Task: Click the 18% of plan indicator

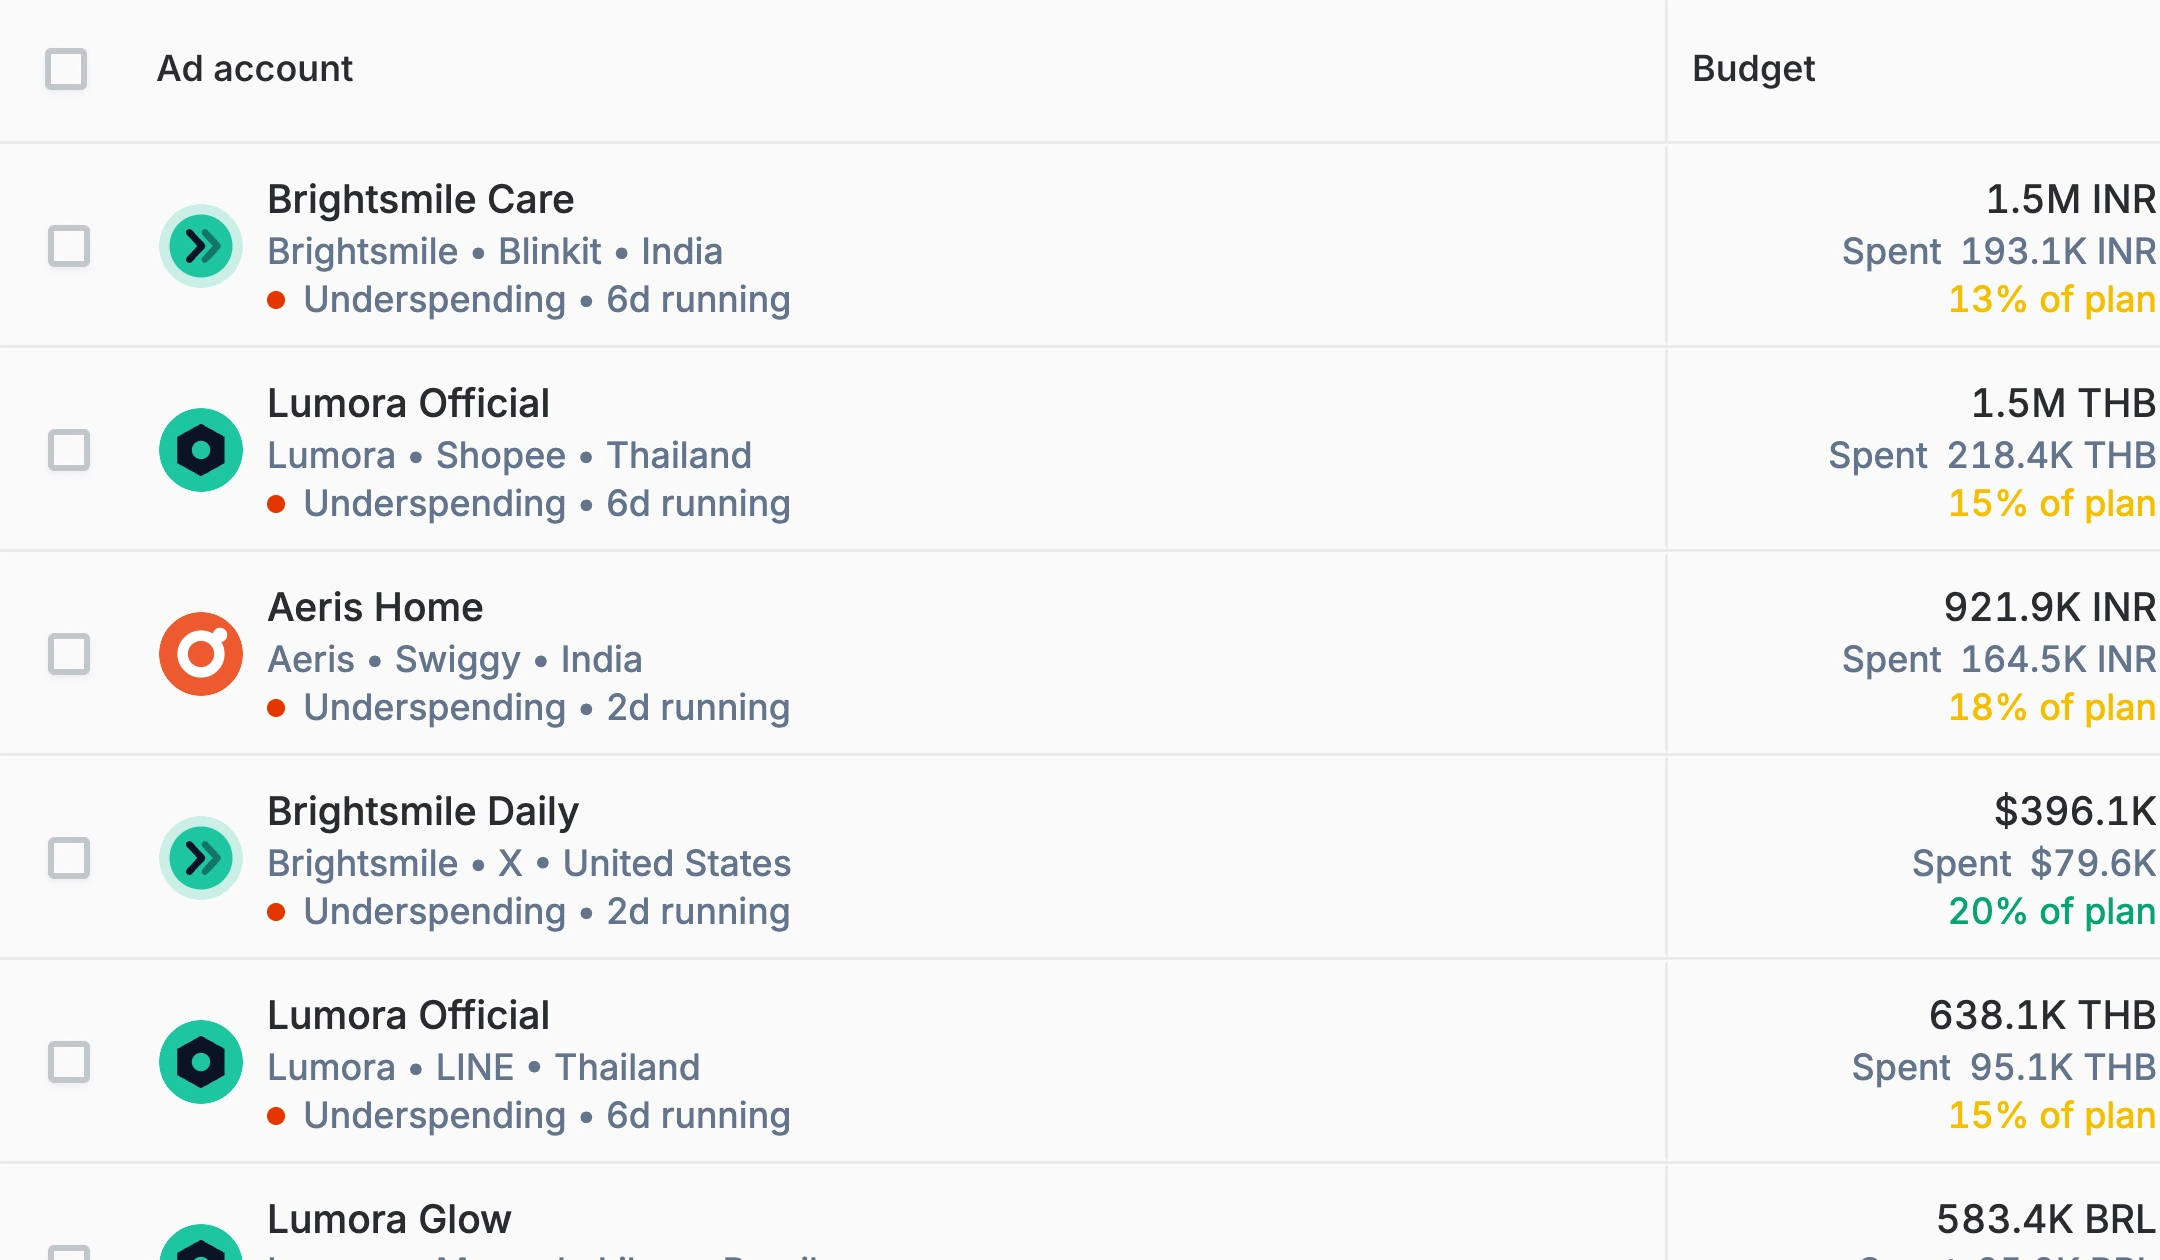Action: point(2052,708)
